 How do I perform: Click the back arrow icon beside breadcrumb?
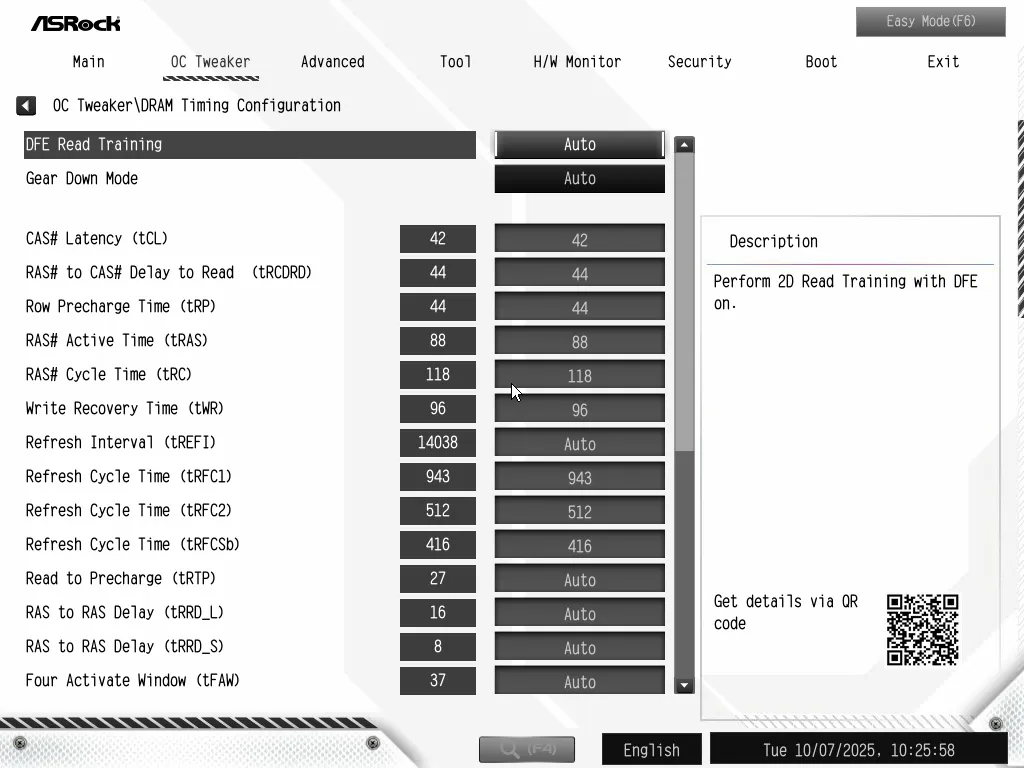coord(26,106)
